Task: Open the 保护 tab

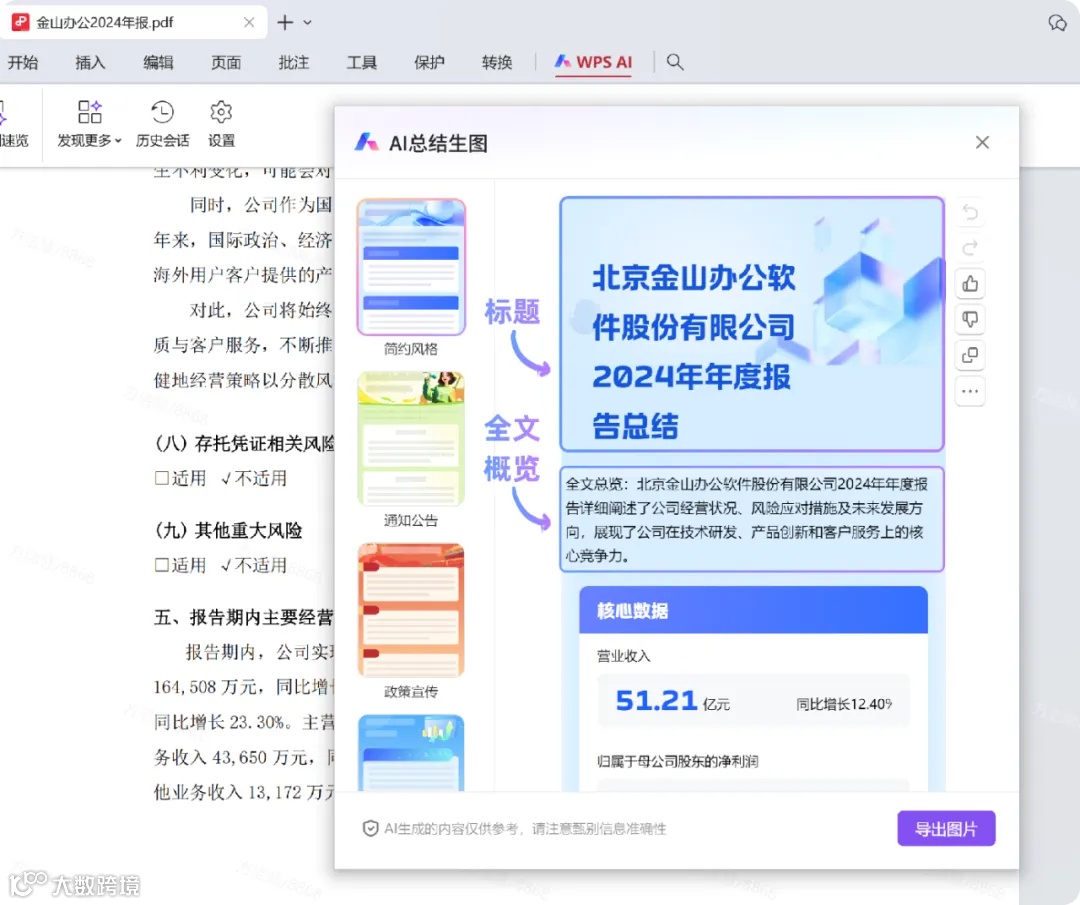Action: pyautogui.click(x=429, y=63)
